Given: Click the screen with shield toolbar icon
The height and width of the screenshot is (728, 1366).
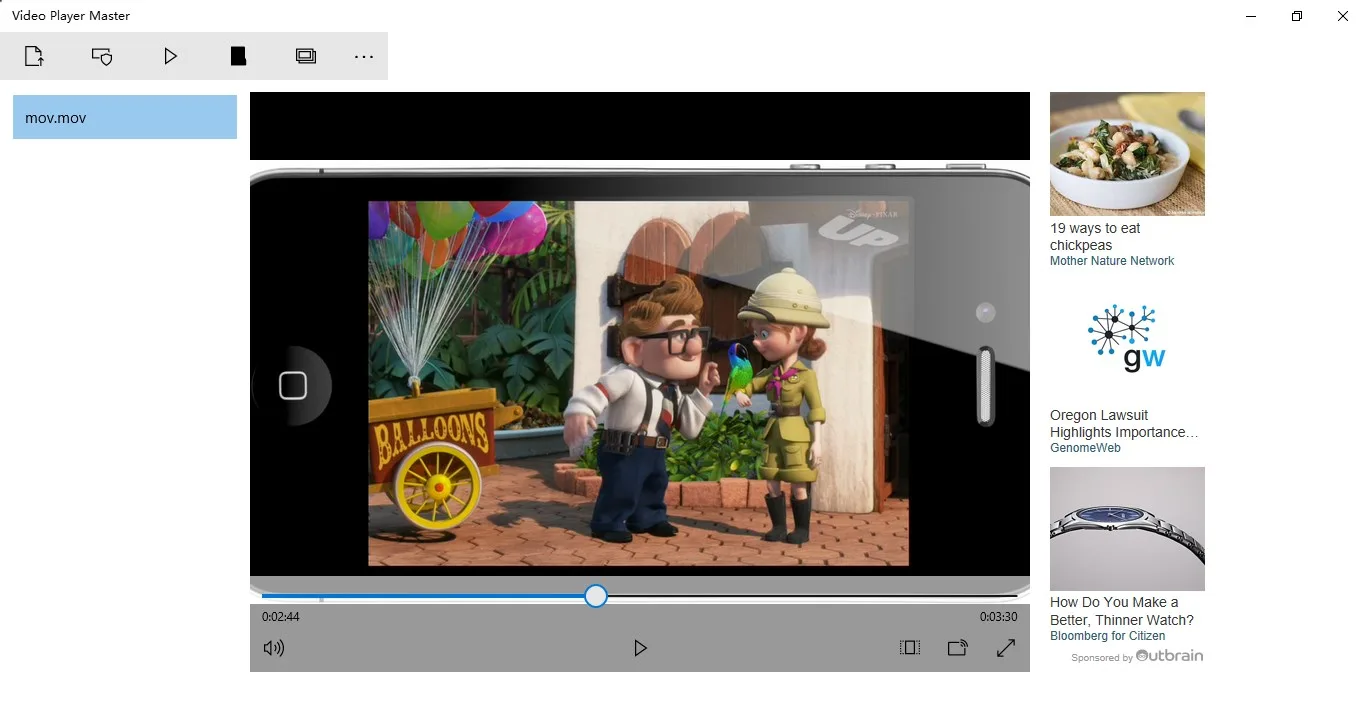Looking at the screenshot, I should (x=102, y=56).
